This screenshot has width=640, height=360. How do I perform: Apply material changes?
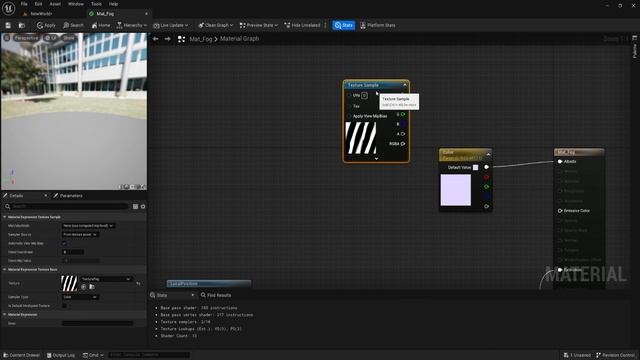tap(46, 25)
